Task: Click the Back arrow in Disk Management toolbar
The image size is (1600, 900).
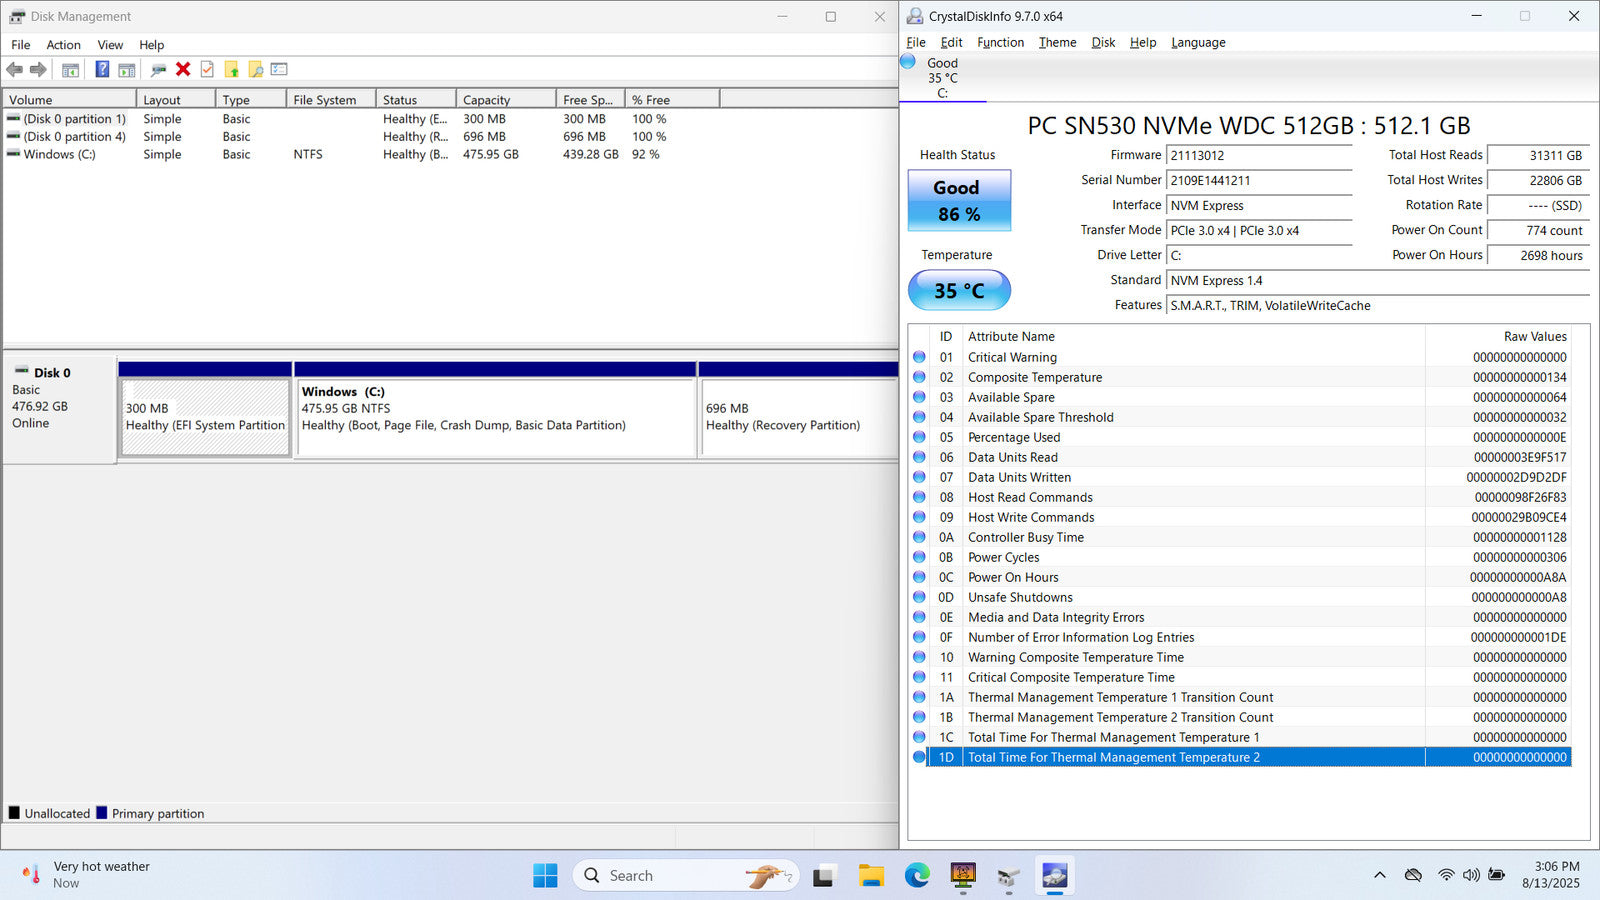Action: 14,70
